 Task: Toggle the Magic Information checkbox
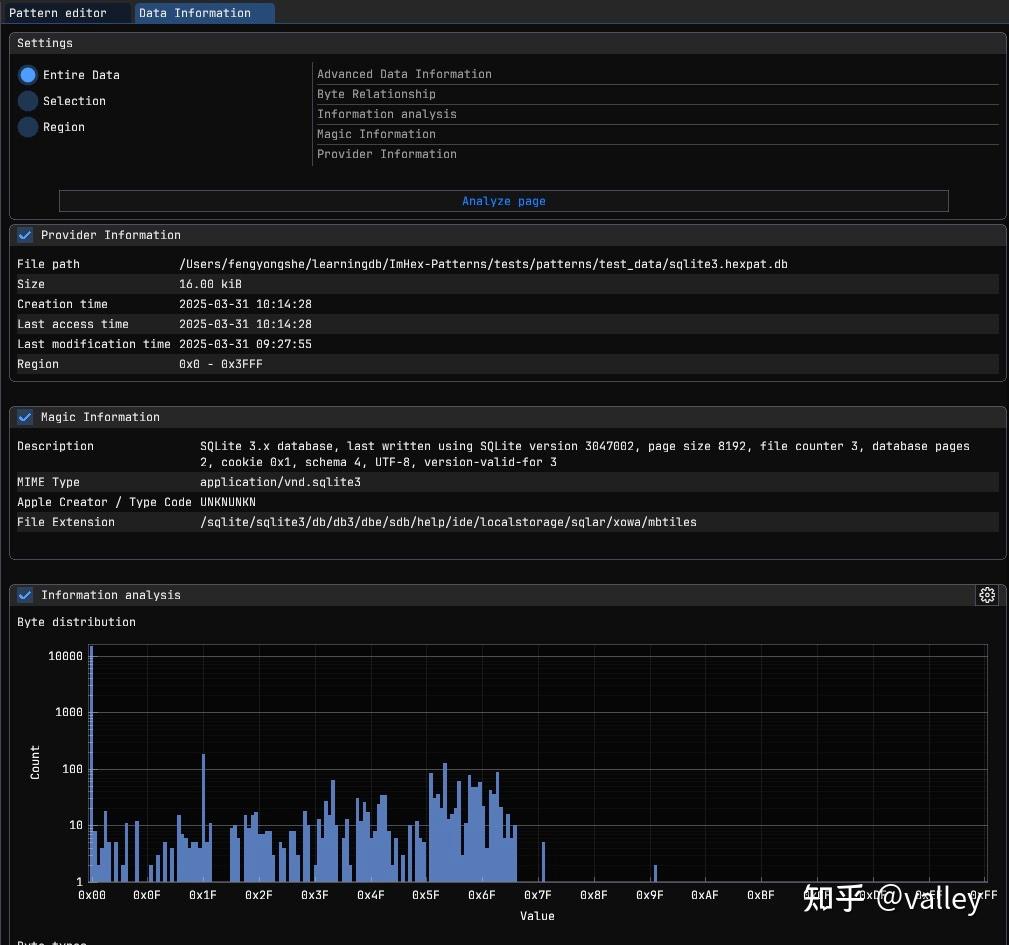coord(26,417)
